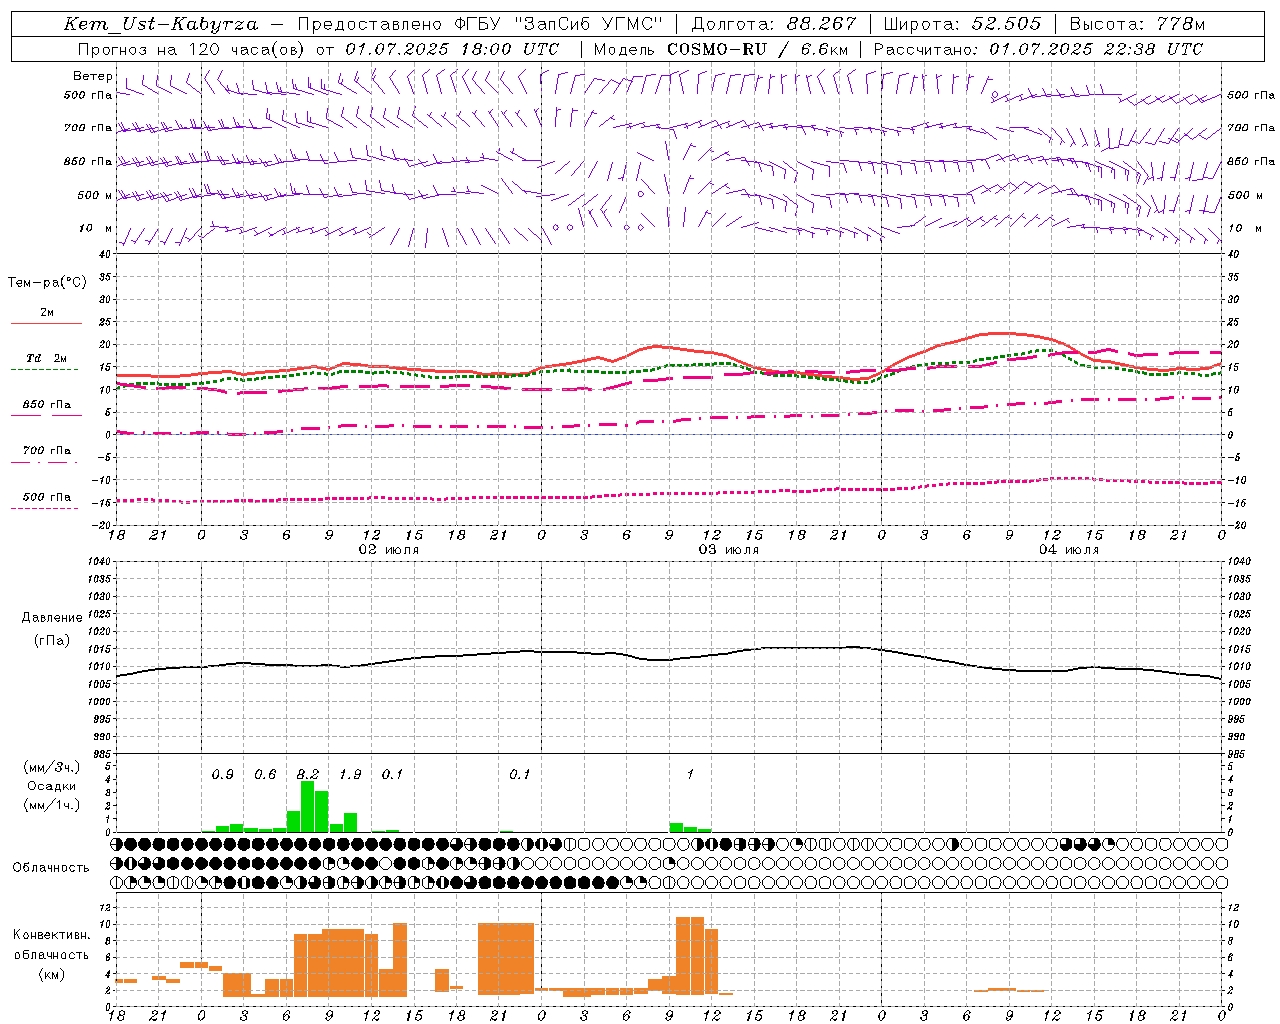Image resolution: width=1280 pixels, height=1024 pixels.
Task: Click the solid red '2м' legend line
Action: click(x=46, y=324)
